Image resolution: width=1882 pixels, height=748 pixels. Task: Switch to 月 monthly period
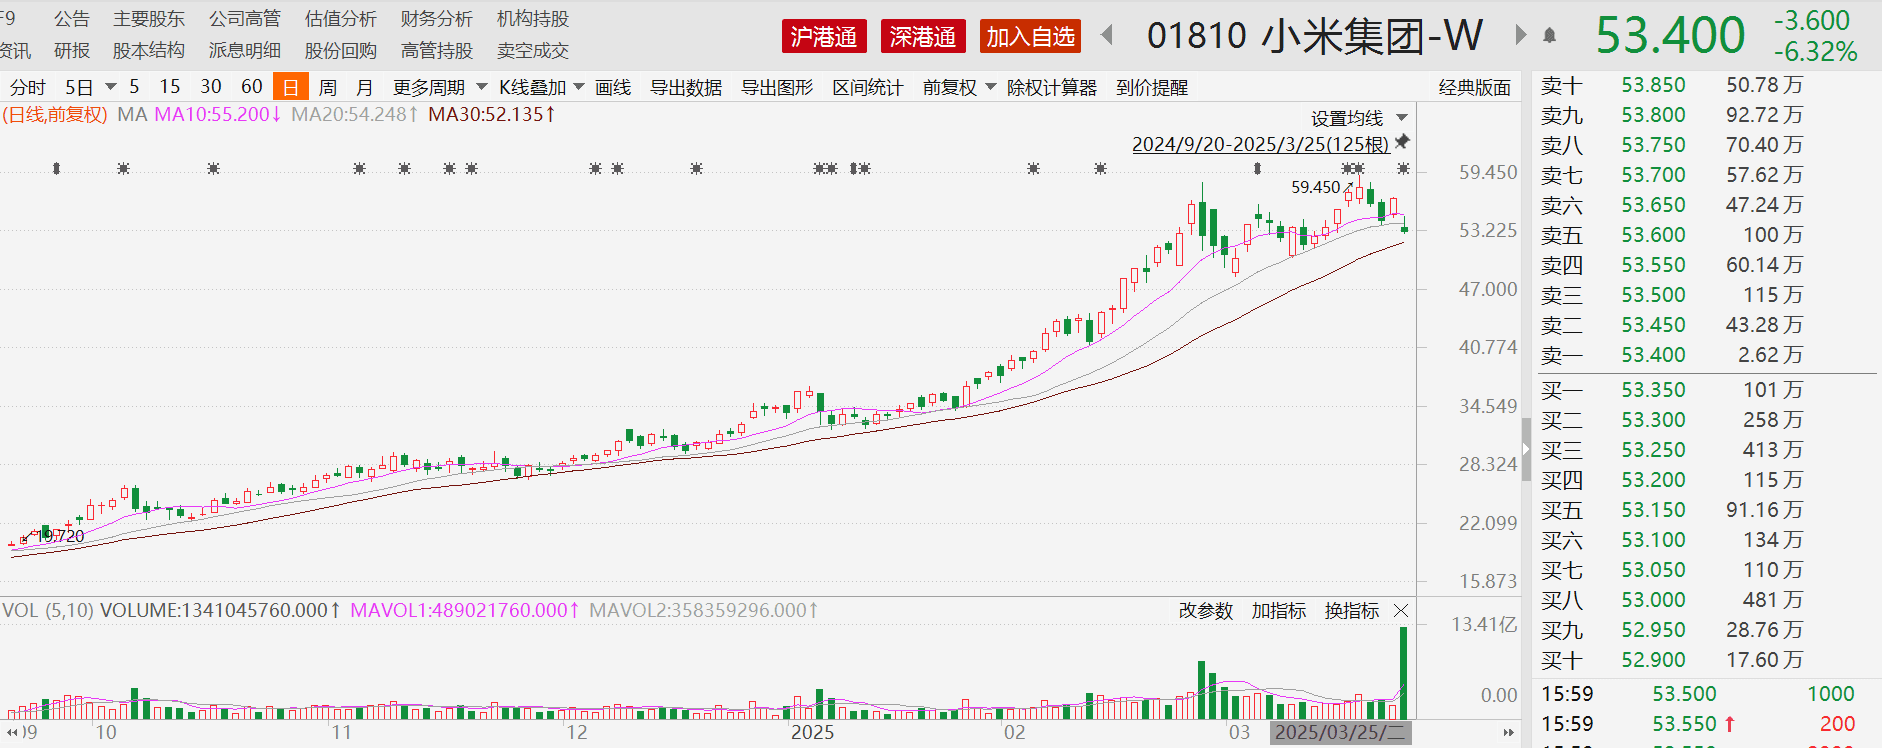click(365, 87)
